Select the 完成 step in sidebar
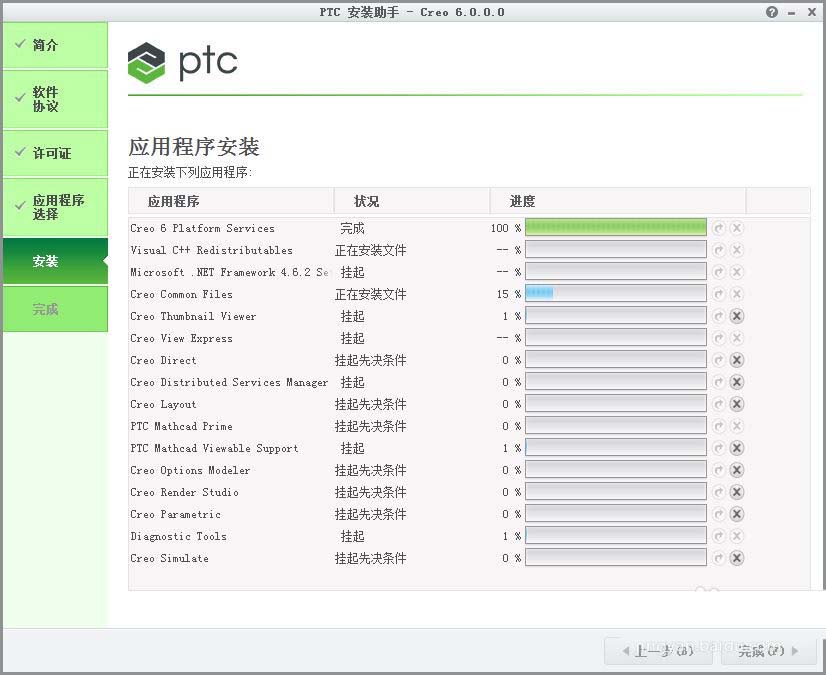Image resolution: width=826 pixels, height=675 pixels. click(55, 309)
